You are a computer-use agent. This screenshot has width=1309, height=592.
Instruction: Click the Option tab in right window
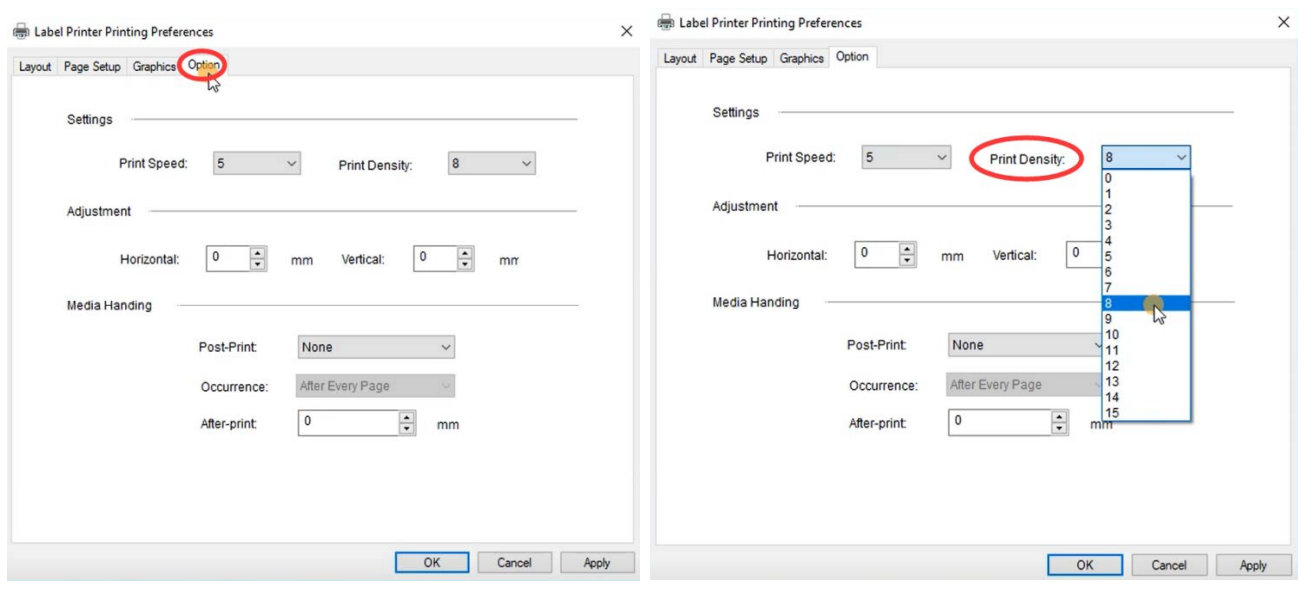tap(852, 57)
